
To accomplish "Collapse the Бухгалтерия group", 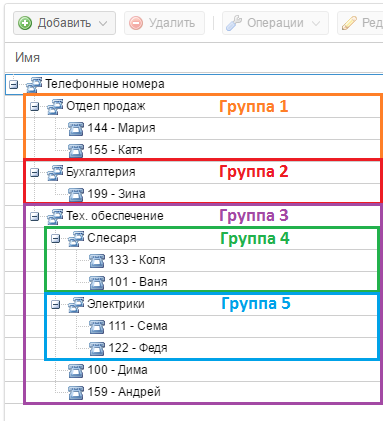I will (x=34, y=173).
